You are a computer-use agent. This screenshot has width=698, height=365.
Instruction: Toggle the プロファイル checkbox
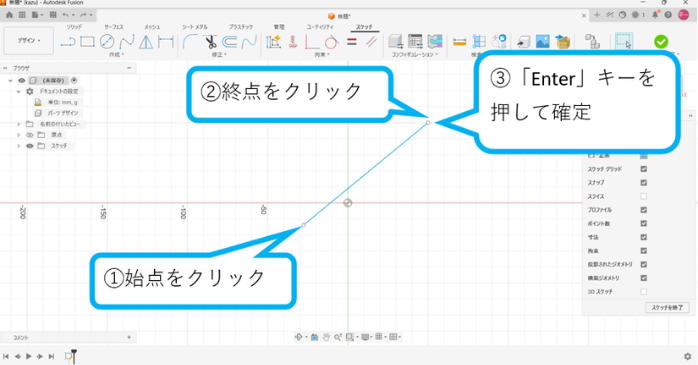[x=644, y=210]
